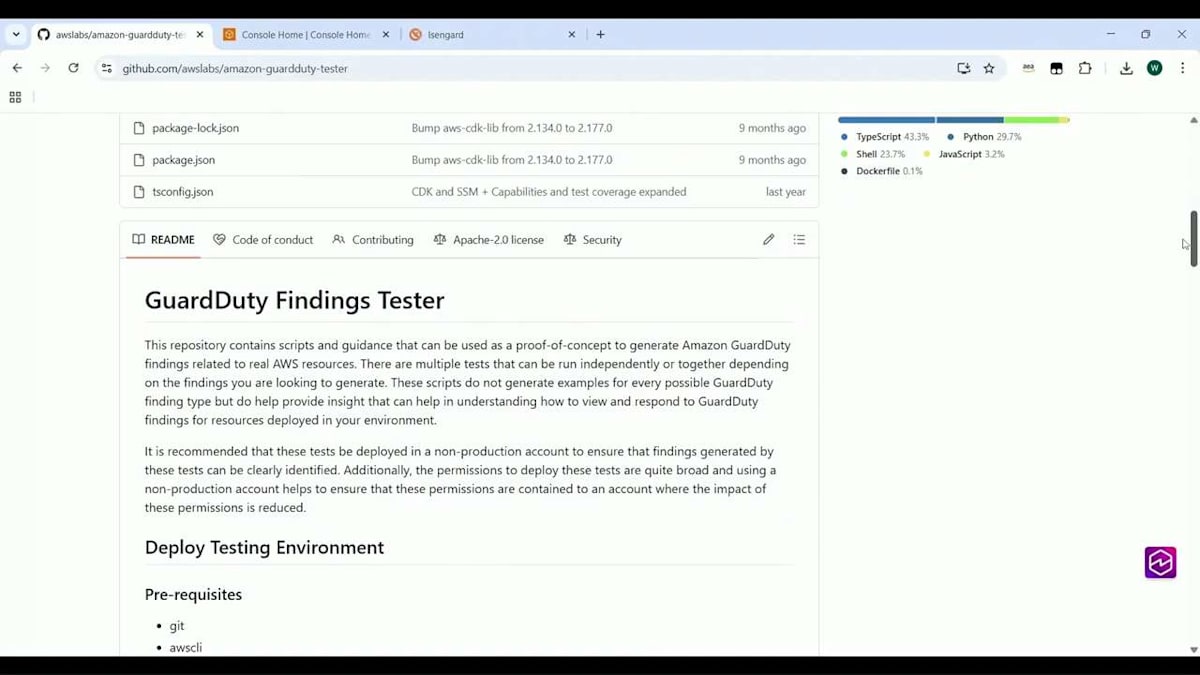Click the page vertical scrollbar thumb

(x=1193, y=238)
